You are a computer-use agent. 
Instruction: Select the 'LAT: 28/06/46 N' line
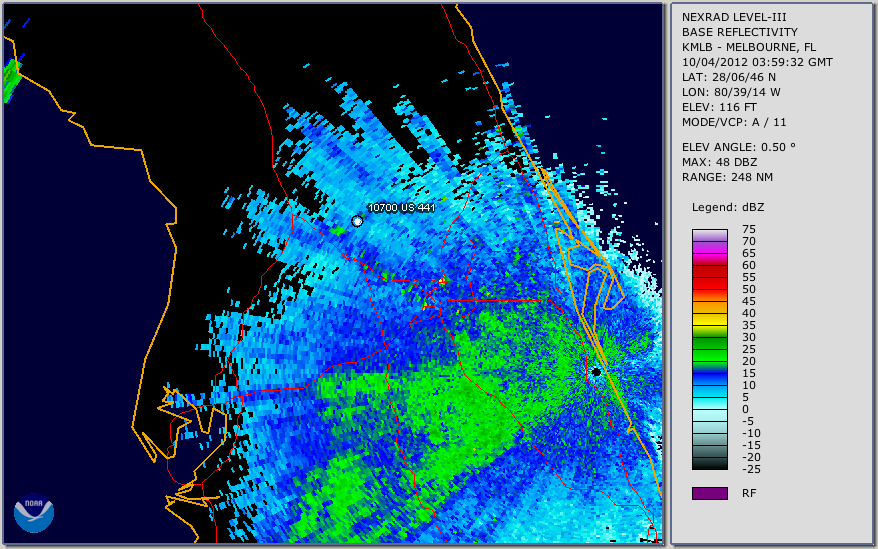pos(728,77)
